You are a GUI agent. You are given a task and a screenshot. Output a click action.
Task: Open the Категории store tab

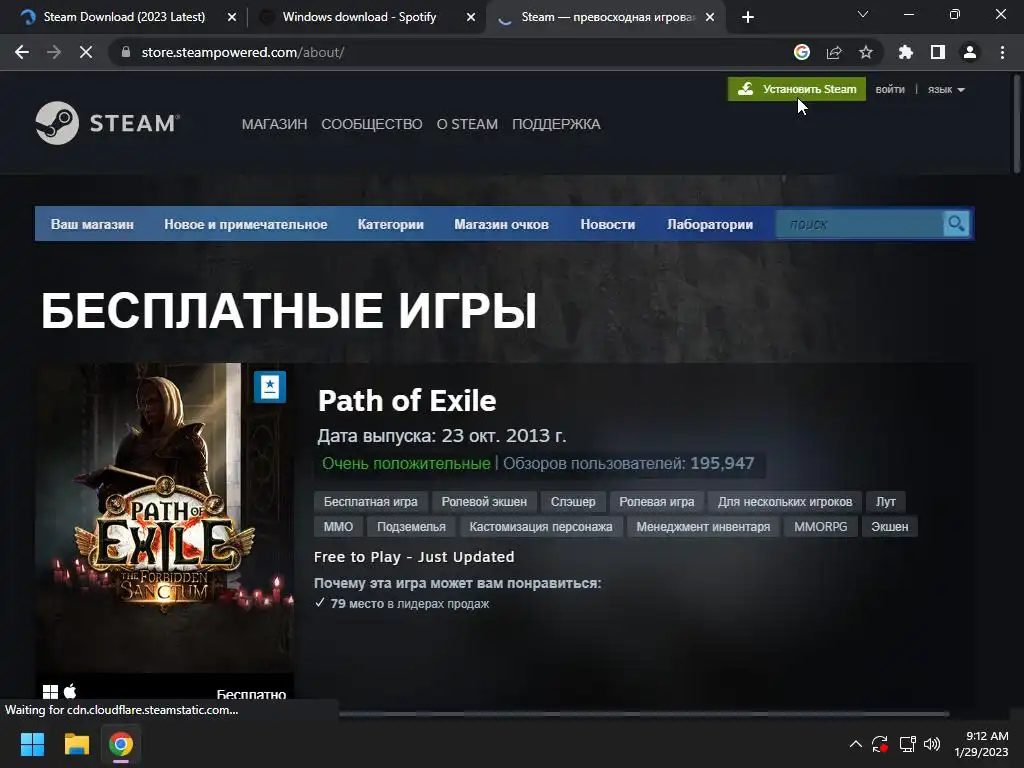point(391,224)
